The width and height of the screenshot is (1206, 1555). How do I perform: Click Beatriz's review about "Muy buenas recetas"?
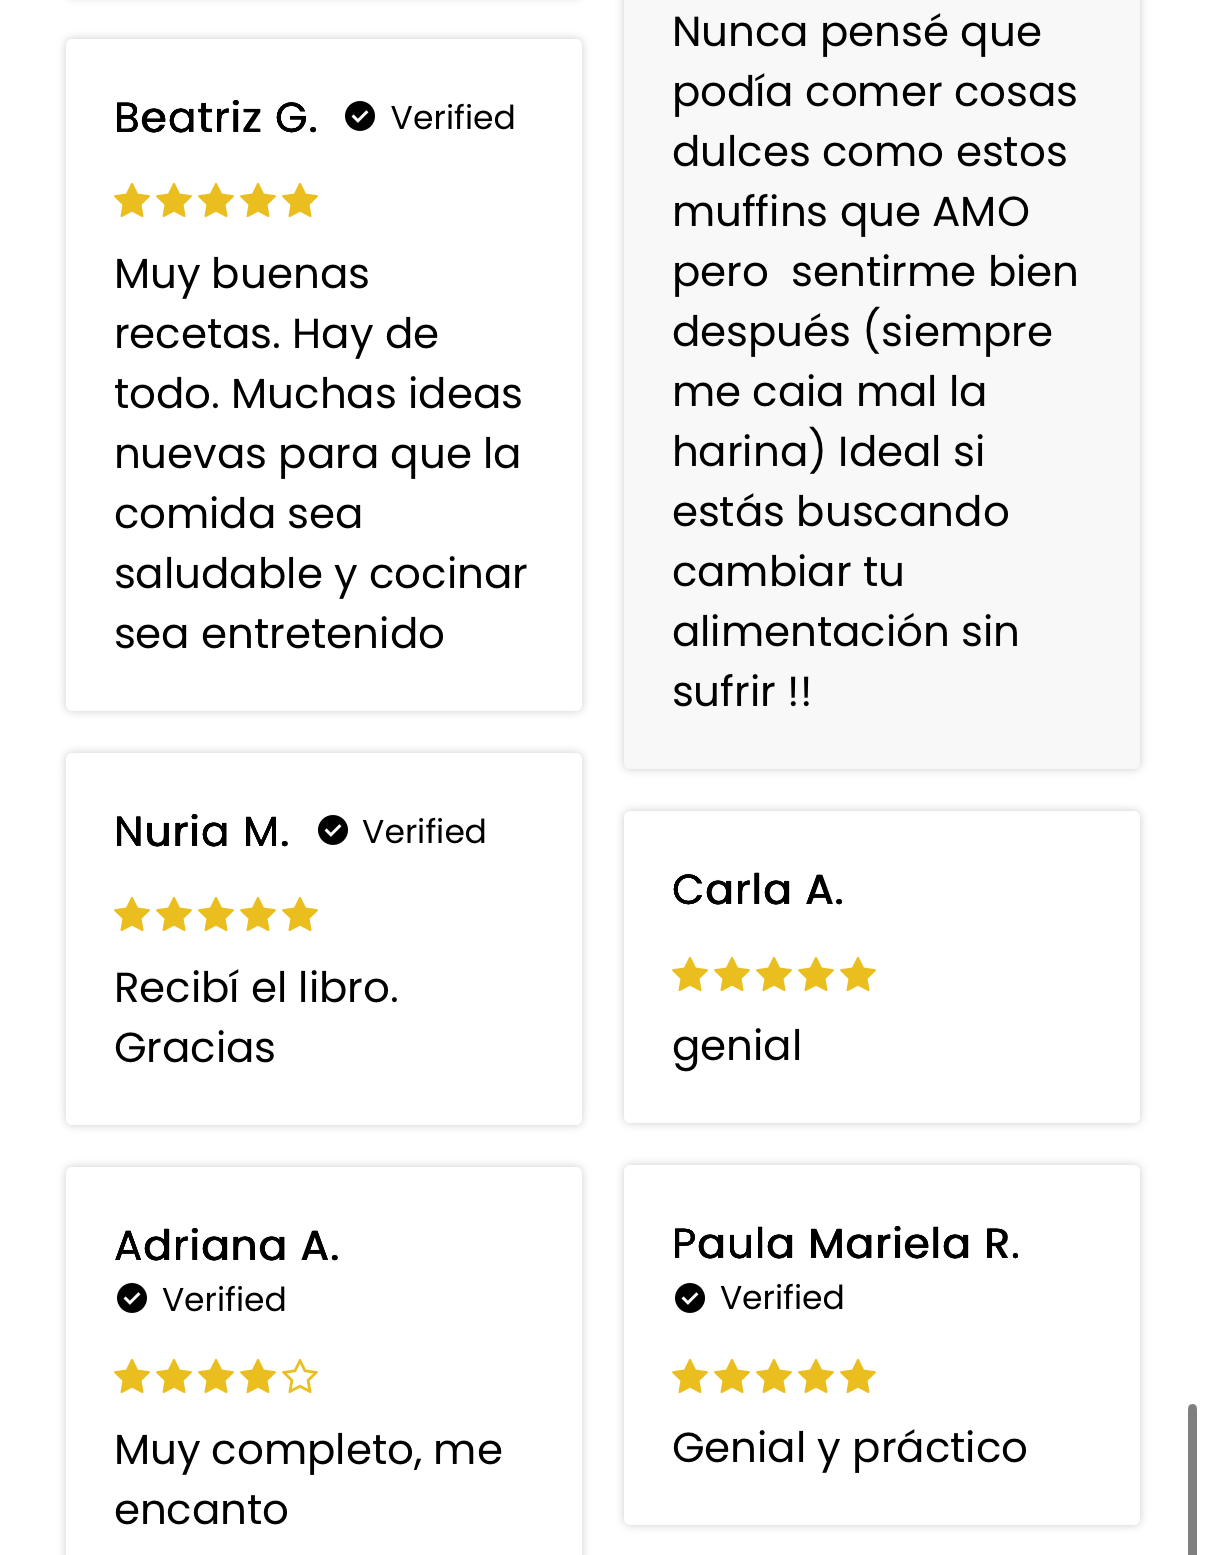[320, 453]
